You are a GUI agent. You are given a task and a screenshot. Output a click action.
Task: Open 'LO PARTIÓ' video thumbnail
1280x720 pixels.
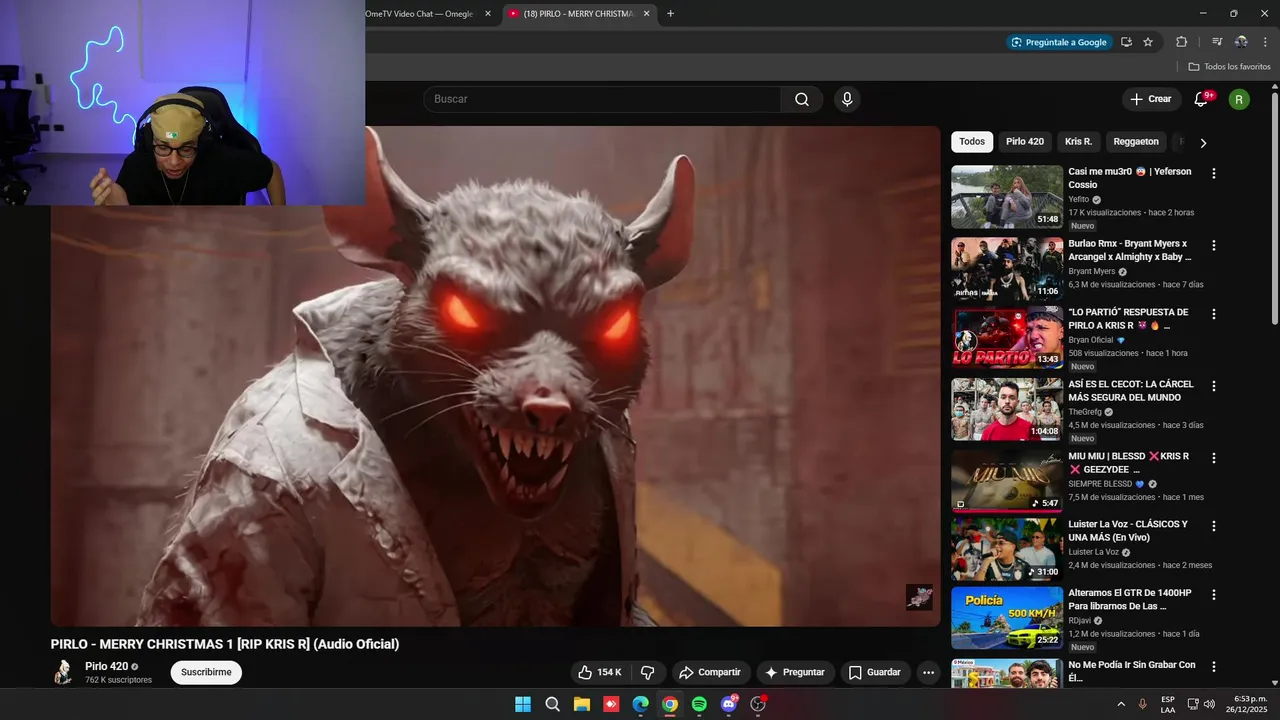[1007, 339]
